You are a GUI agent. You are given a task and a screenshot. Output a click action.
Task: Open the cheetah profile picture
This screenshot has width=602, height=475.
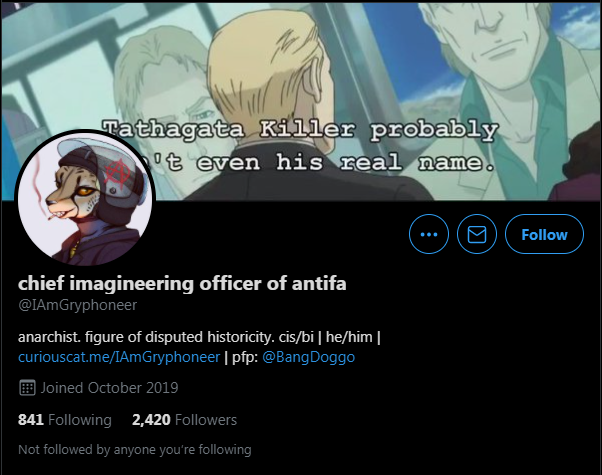pyautogui.click(x=85, y=198)
